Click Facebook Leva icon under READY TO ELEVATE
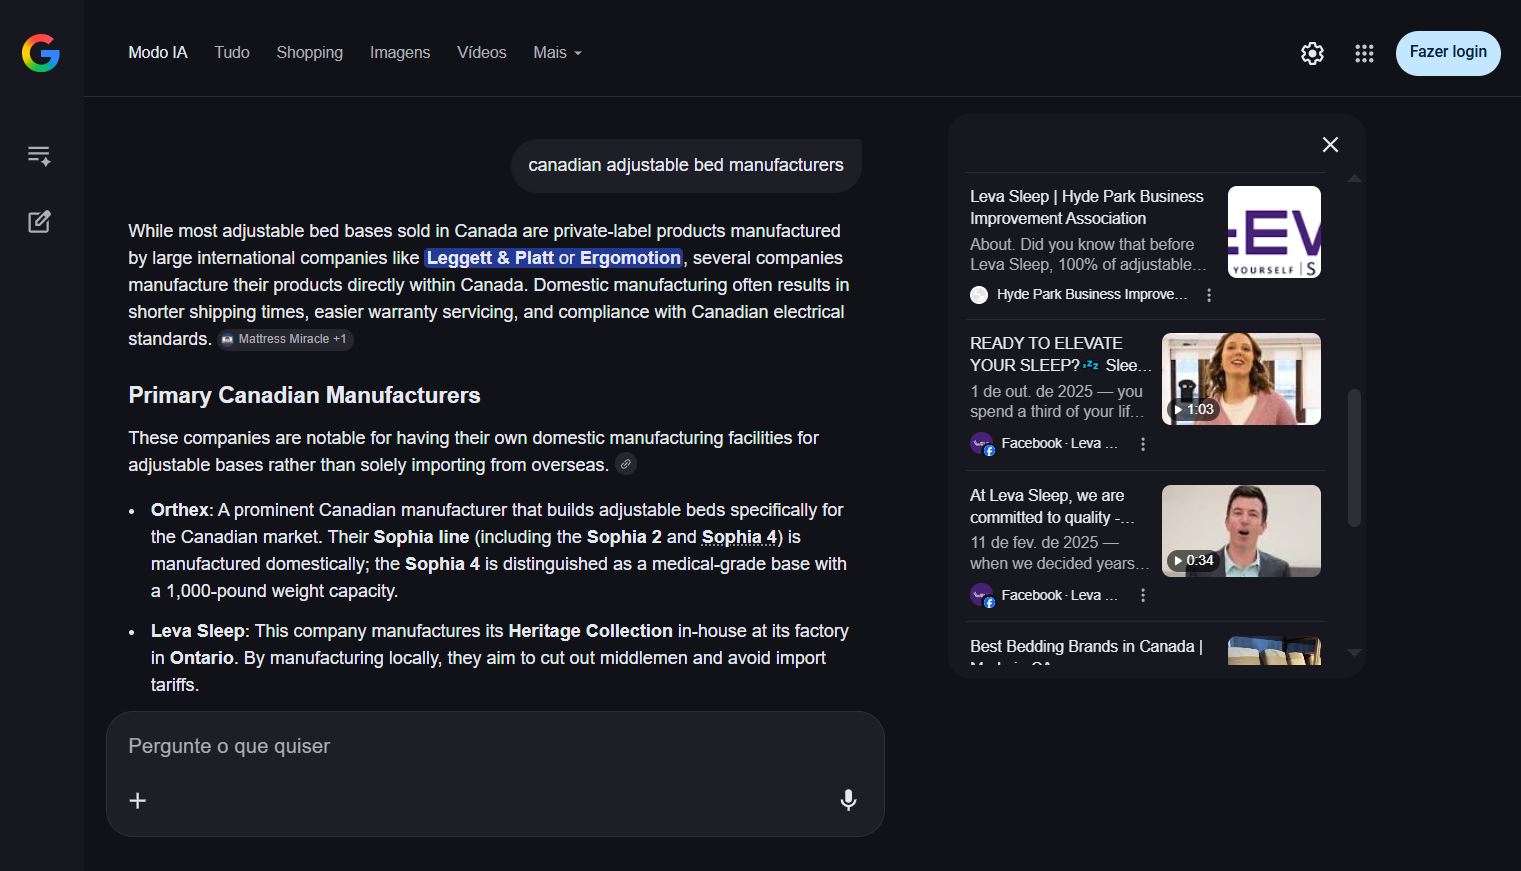 (982, 444)
